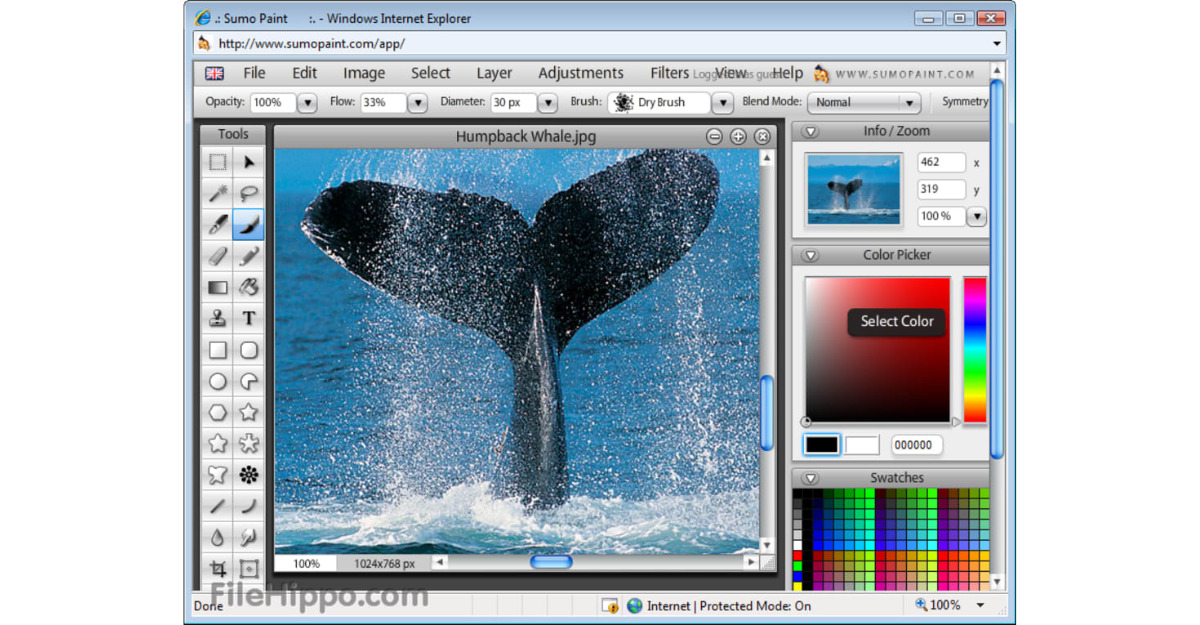Collapse the Info / Zoom panel

(811, 131)
